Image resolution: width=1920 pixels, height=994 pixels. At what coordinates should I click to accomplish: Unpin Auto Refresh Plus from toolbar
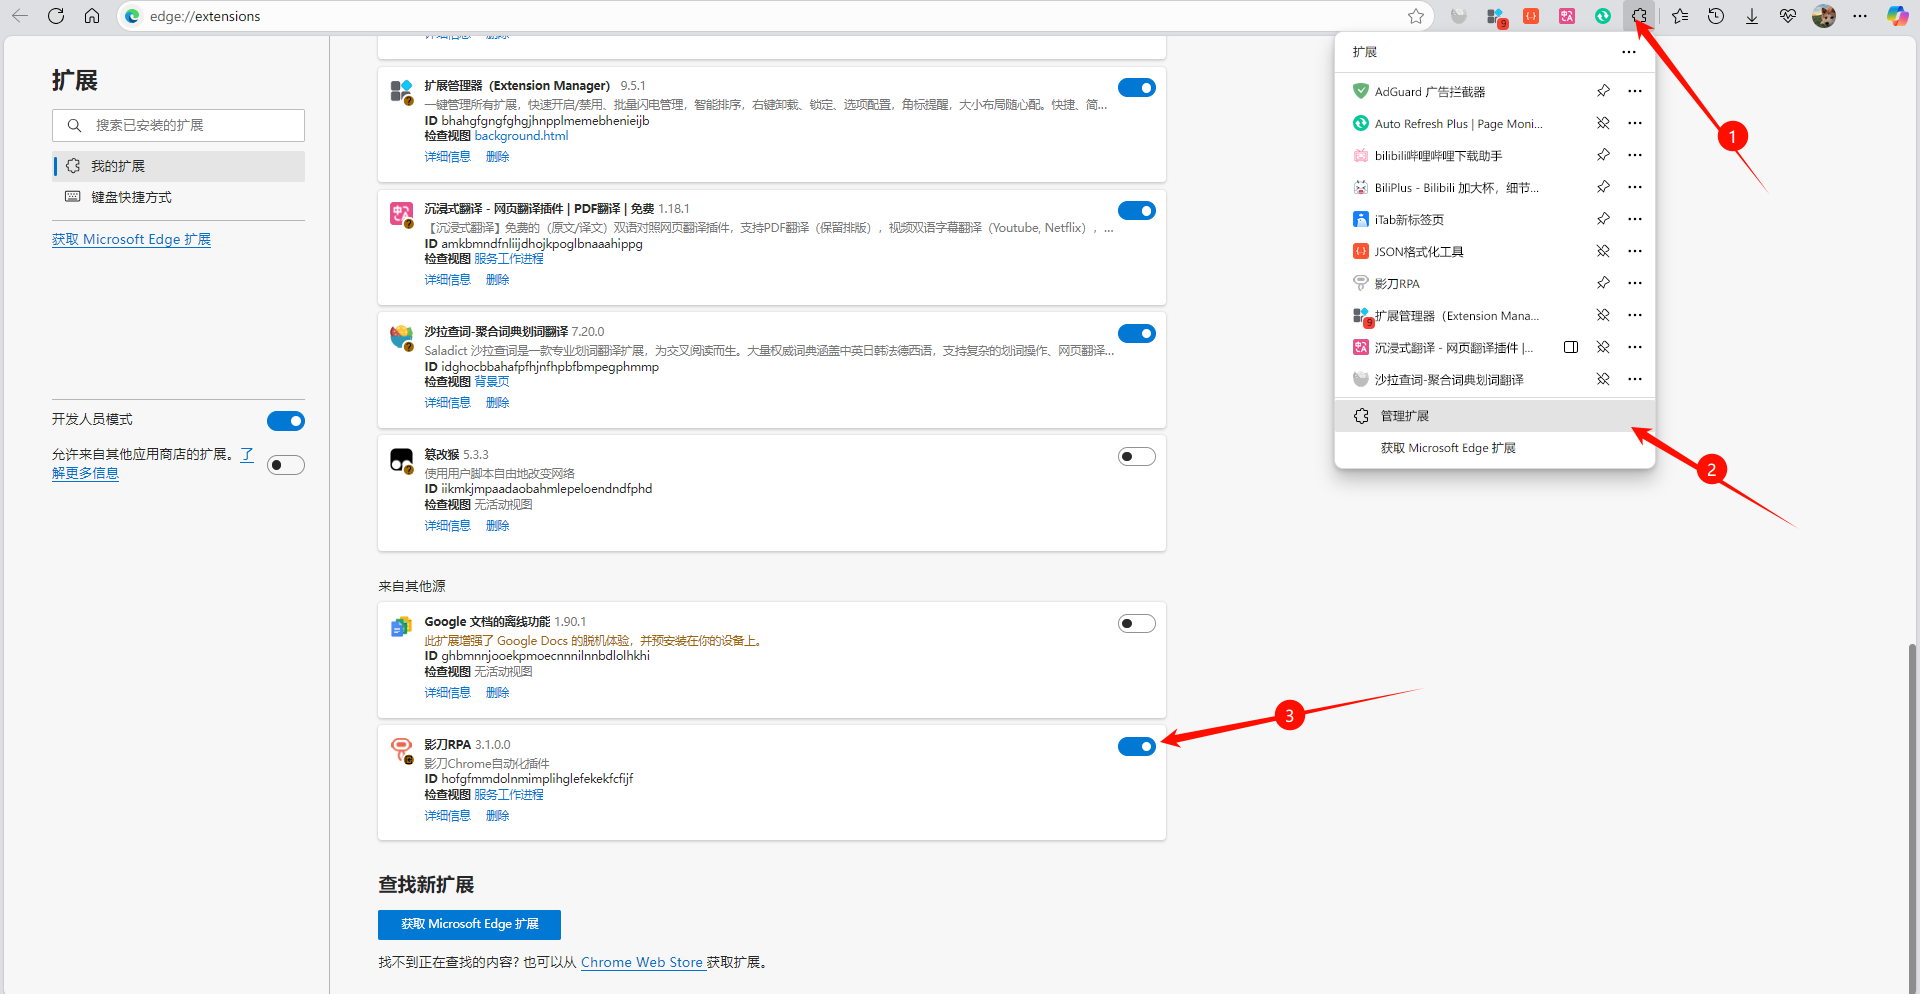pyautogui.click(x=1603, y=123)
